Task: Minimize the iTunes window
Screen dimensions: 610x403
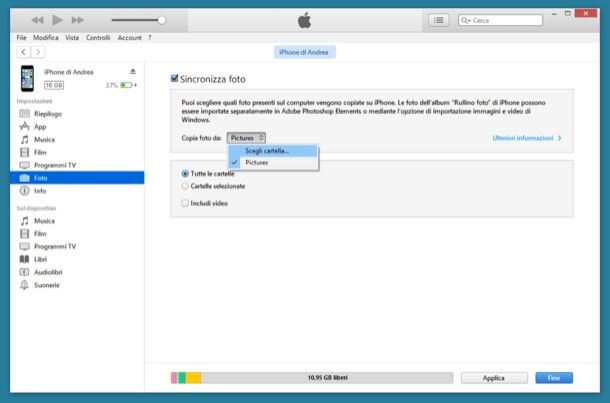Action: click(x=554, y=14)
